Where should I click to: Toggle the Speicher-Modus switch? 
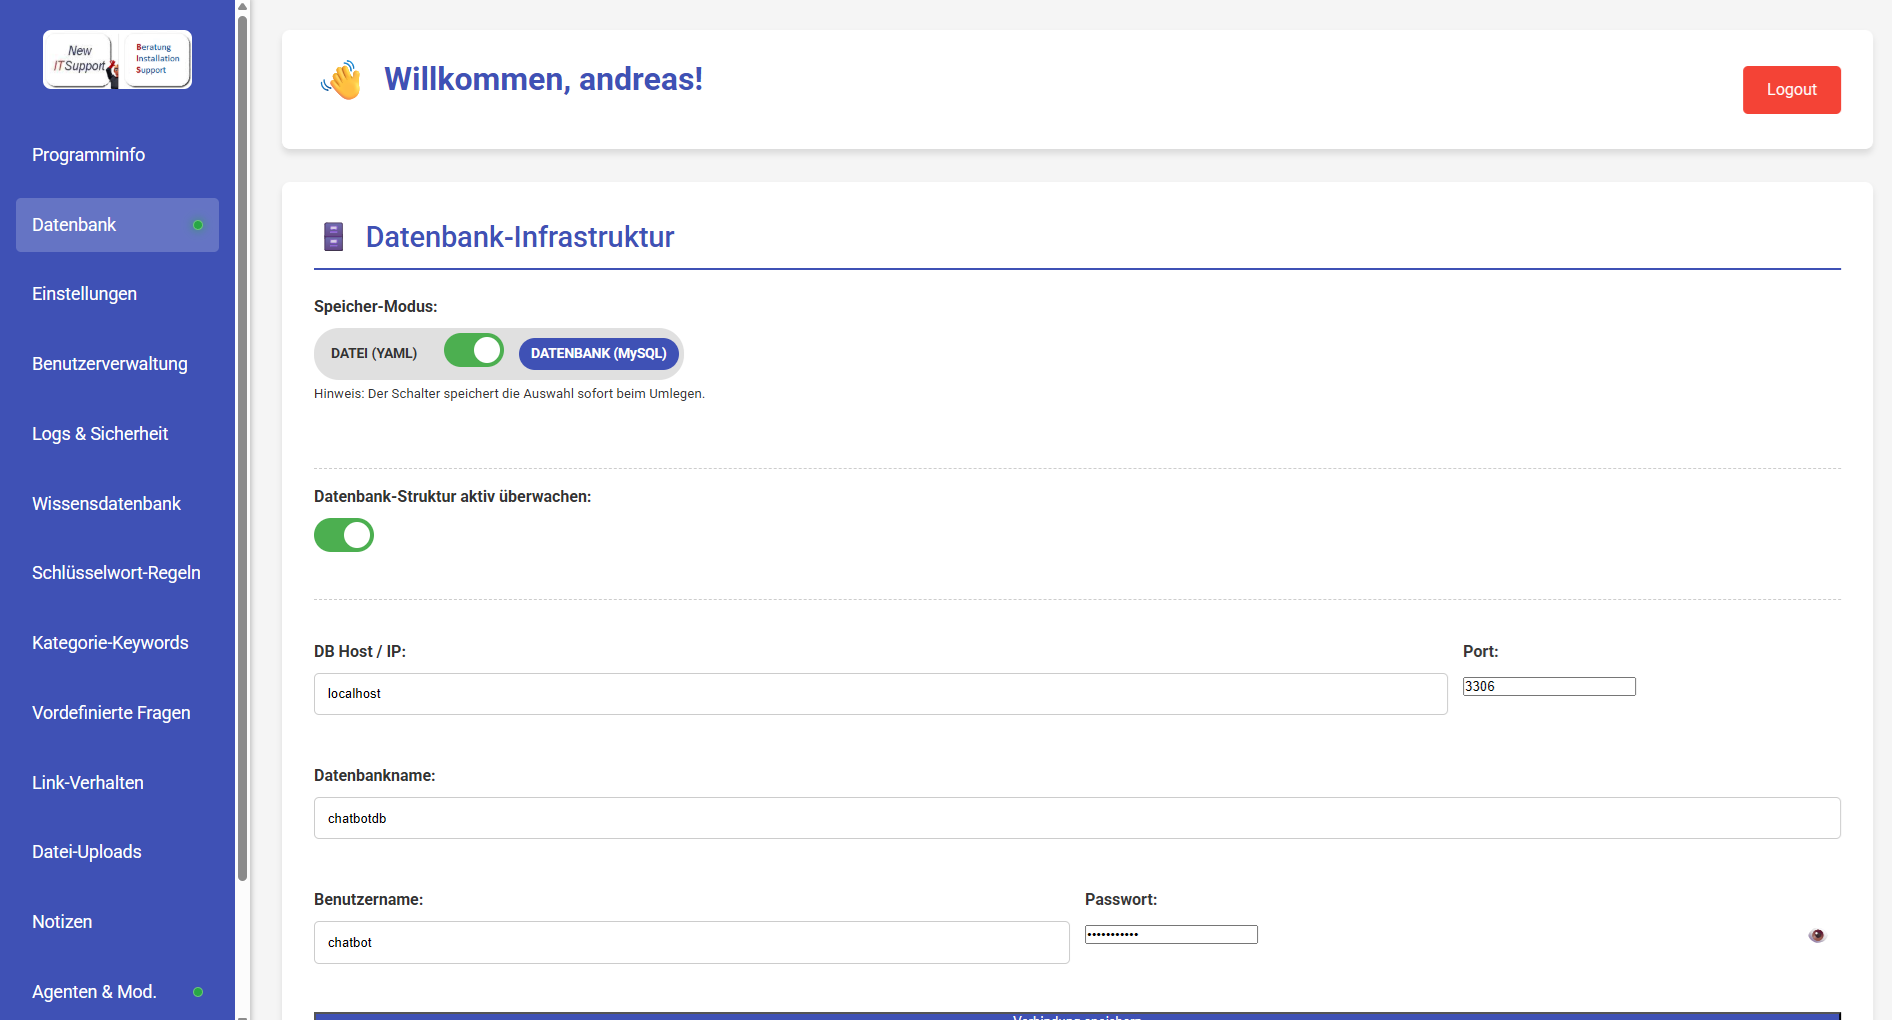coord(474,351)
